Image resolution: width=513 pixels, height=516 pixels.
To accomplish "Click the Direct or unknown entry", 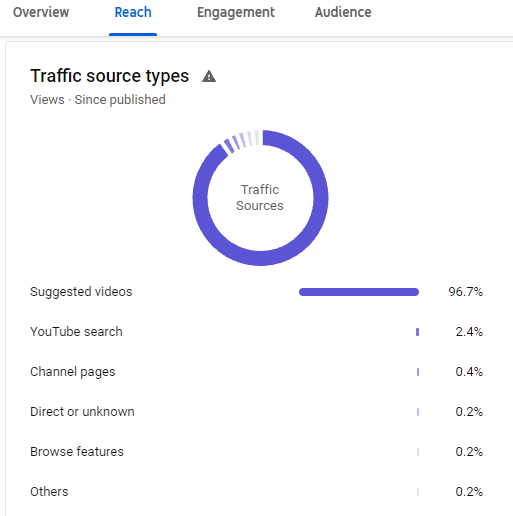I will pos(82,412).
